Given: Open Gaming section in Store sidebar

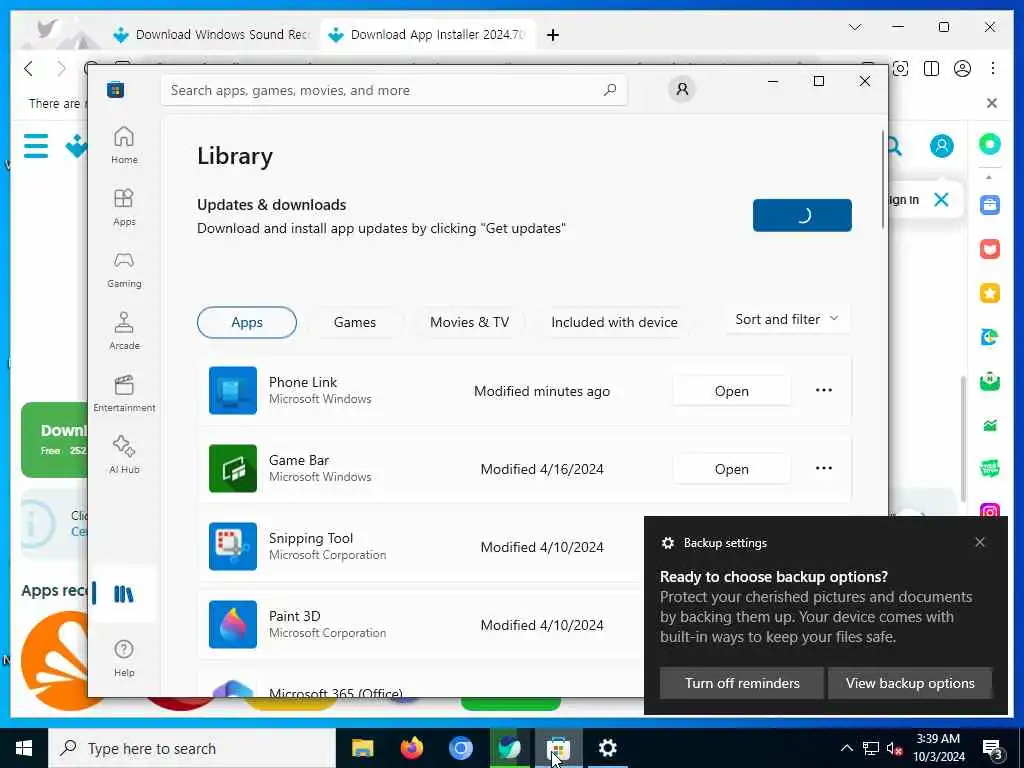Looking at the screenshot, I should [x=124, y=269].
